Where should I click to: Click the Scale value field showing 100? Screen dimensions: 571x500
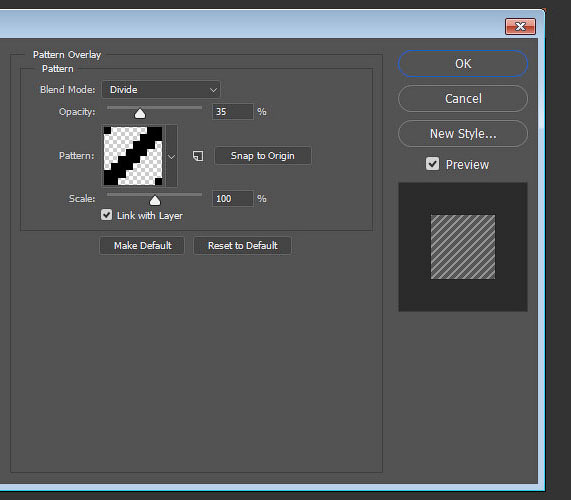click(233, 198)
